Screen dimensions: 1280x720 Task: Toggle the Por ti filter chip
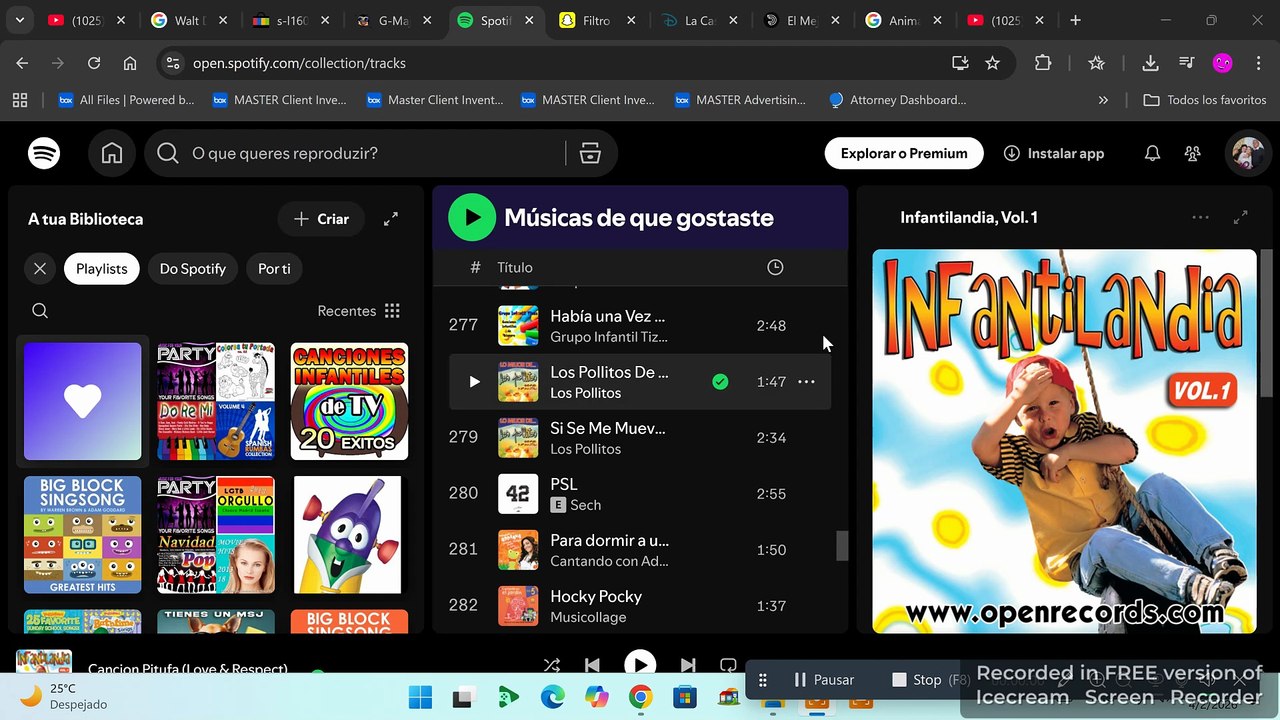274,269
